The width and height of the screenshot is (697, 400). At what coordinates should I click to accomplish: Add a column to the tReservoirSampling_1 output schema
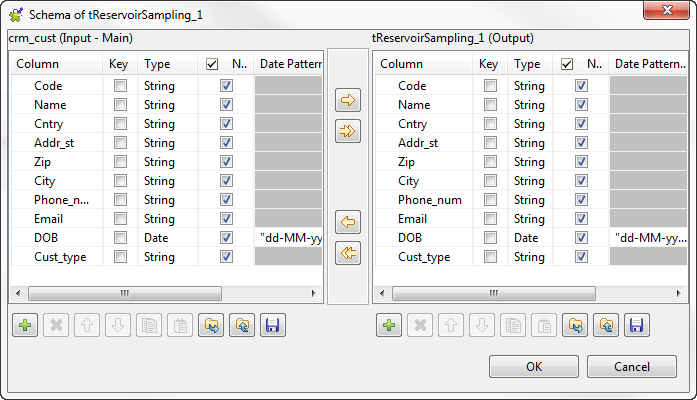coord(389,325)
